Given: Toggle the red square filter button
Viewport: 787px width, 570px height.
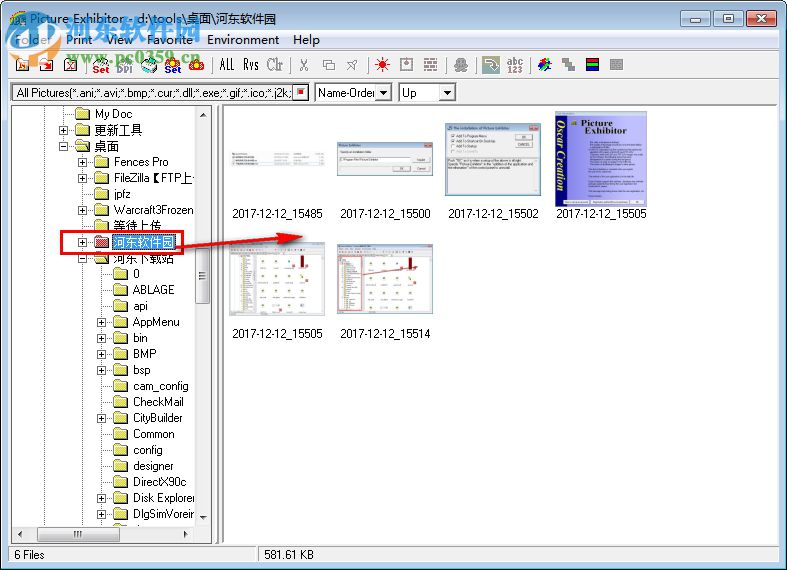Looking at the screenshot, I should click(x=300, y=92).
